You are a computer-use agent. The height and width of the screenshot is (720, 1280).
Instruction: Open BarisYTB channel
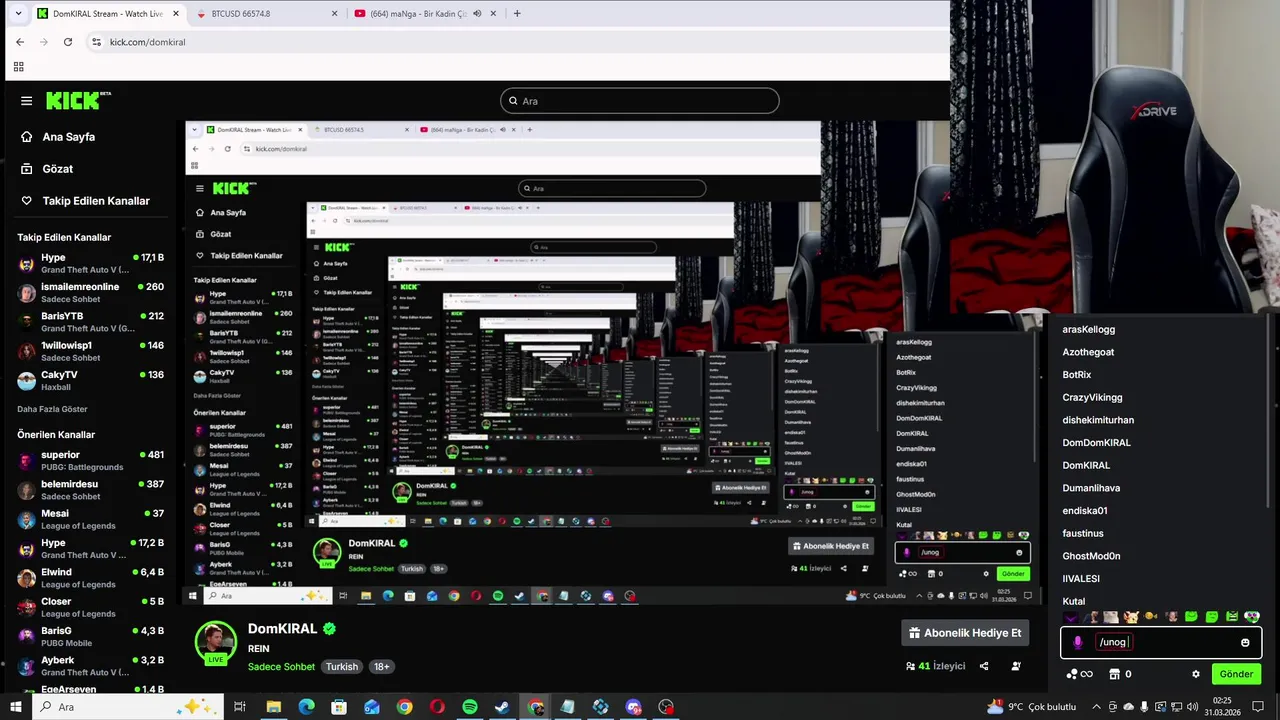(x=90, y=322)
